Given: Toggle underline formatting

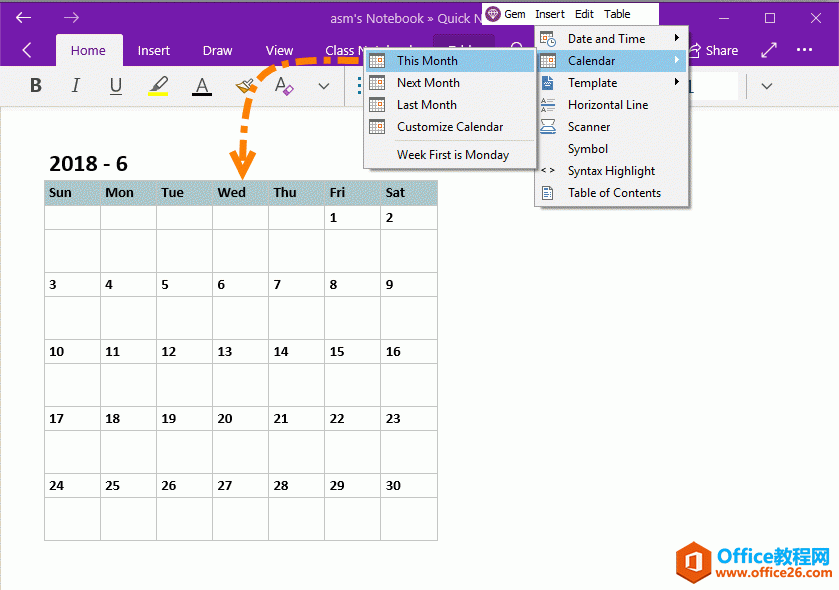Looking at the screenshot, I should pos(115,85).
